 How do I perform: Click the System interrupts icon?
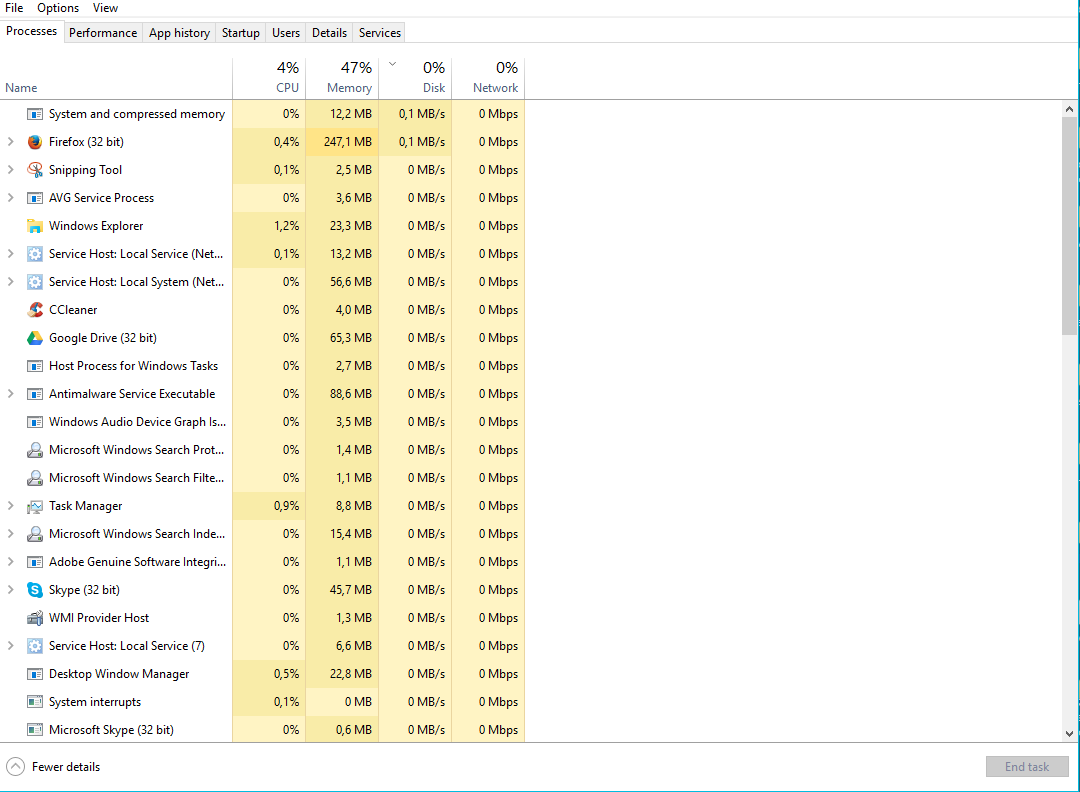pos(34,702)
